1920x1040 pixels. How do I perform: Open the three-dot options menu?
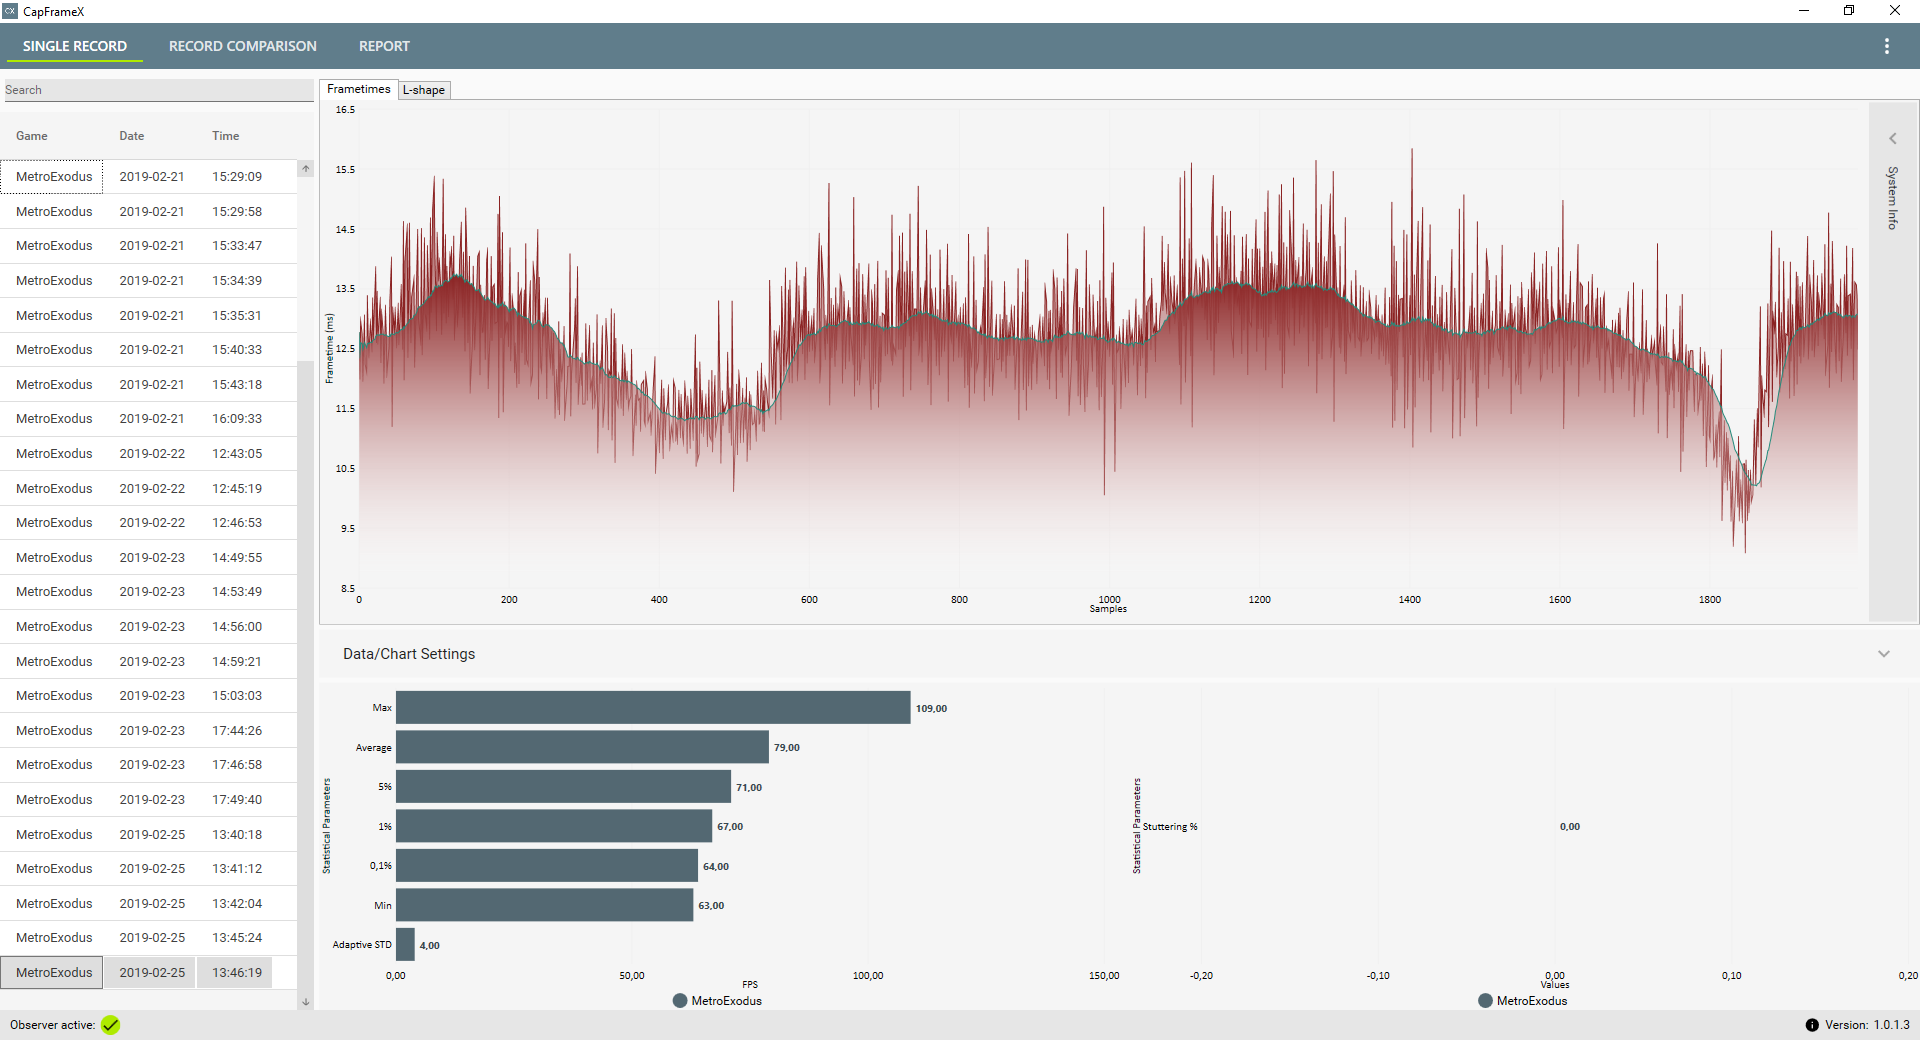(x=1887, y=46)
